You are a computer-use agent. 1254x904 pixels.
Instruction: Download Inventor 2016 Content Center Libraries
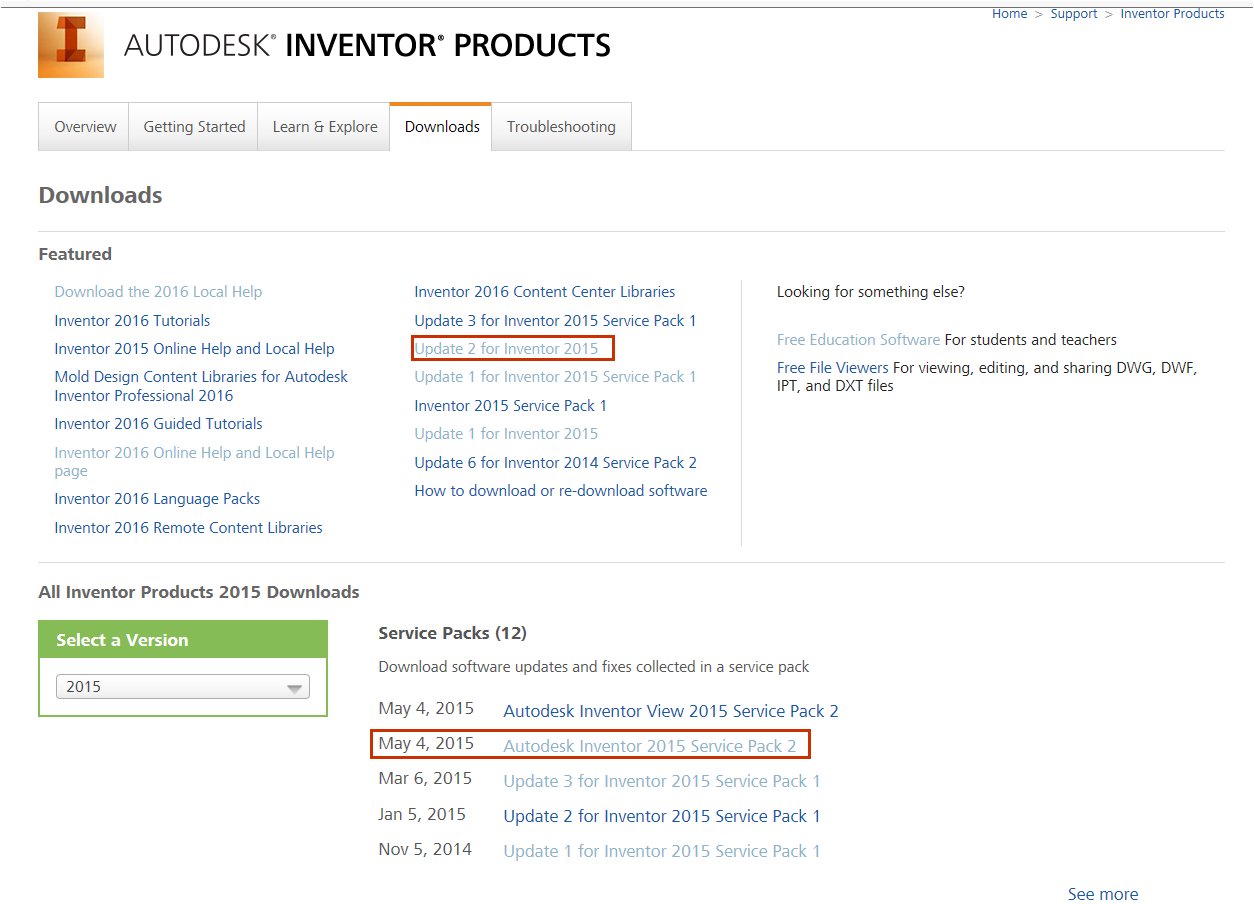click(x=544, y=291)
